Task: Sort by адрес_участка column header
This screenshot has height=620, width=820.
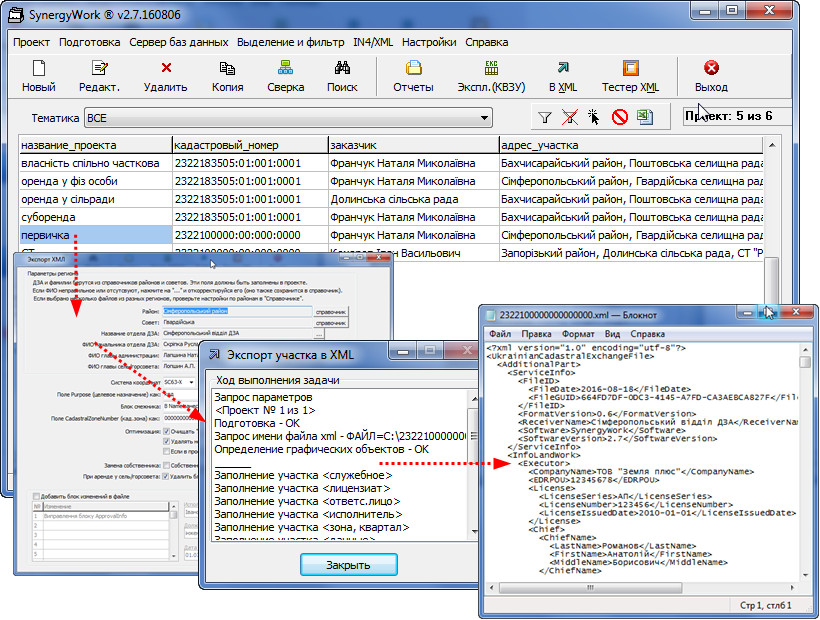Action: 631,145
